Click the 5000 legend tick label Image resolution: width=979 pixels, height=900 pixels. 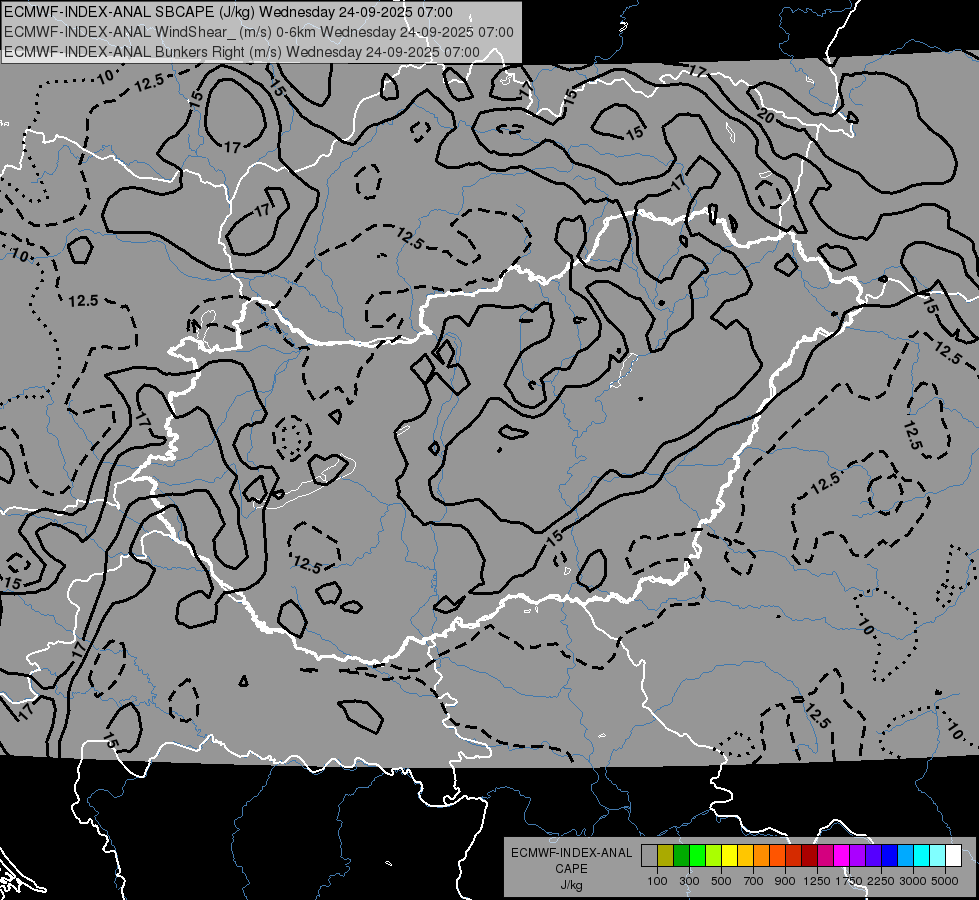[x=945, y=881]
